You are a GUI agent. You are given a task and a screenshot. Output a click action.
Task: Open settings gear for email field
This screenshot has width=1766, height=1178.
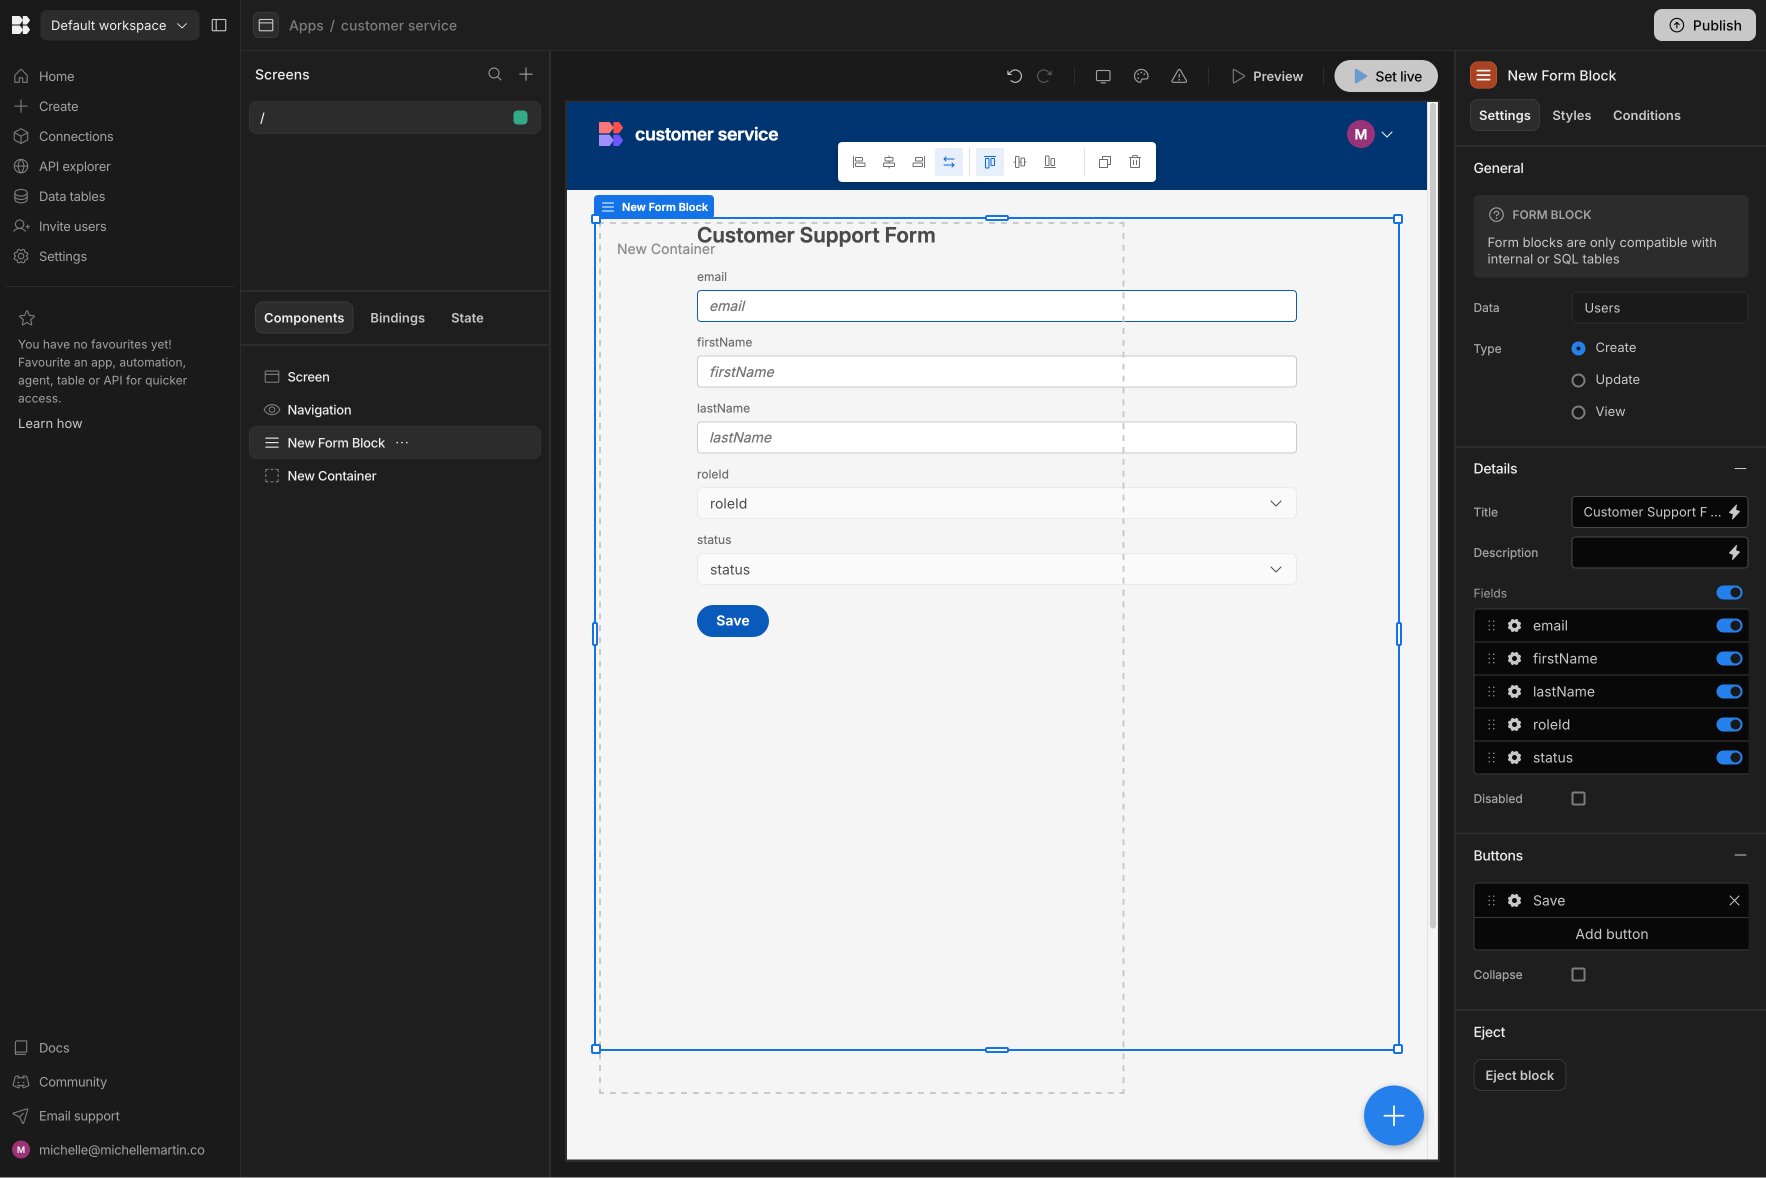click(x=1514, y=626)
